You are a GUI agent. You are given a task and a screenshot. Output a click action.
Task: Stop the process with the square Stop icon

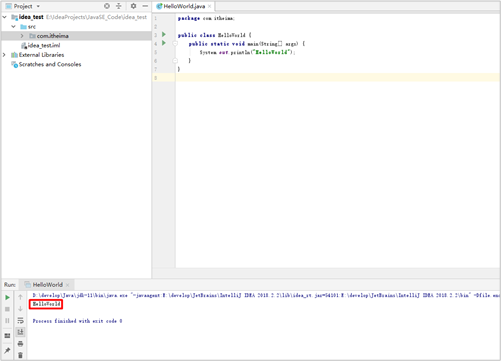[7, 309]
